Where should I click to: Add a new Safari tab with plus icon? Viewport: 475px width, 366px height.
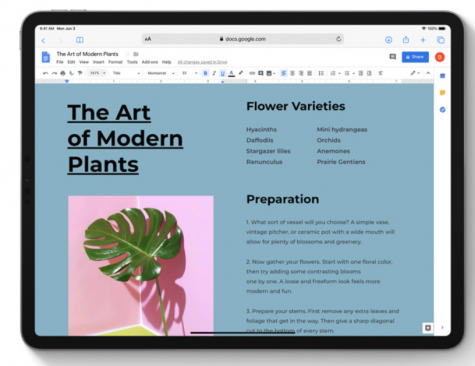[423, 40]
